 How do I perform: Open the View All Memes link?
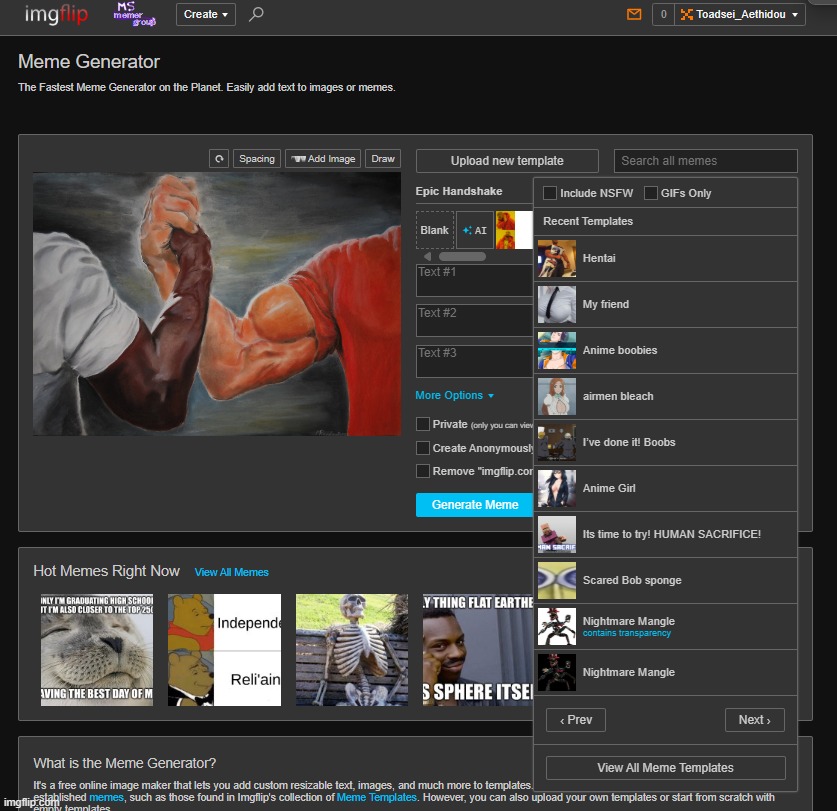coord(231,572)
